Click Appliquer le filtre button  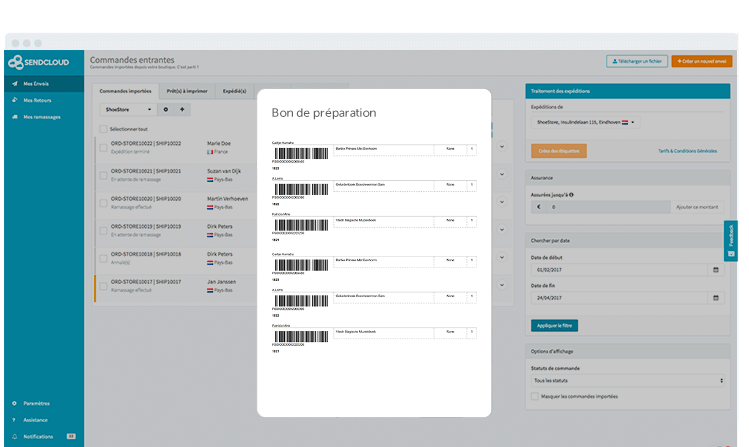coord(554,326)
